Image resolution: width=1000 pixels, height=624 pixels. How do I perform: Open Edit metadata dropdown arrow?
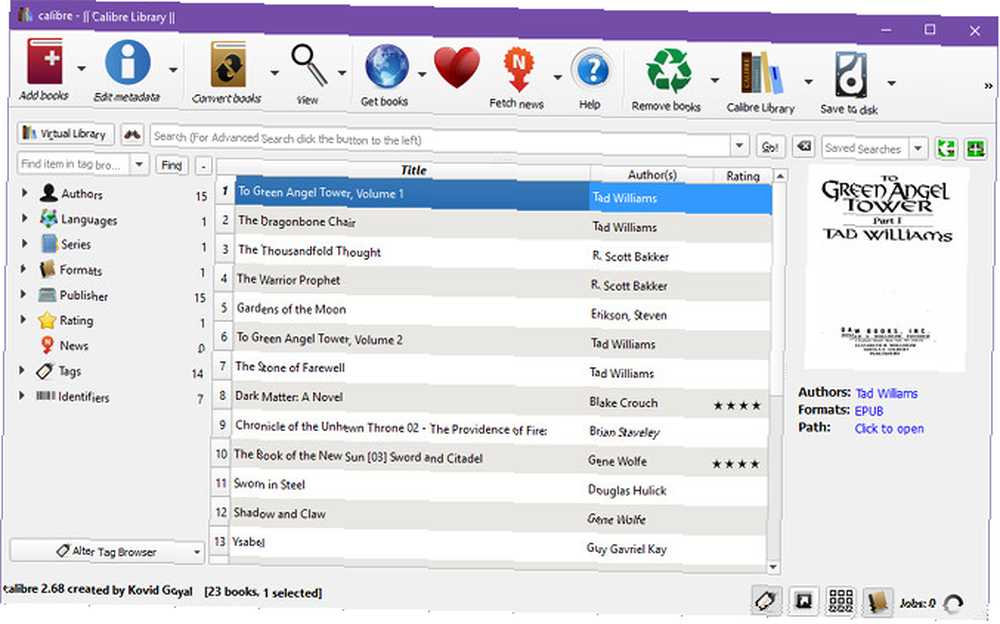click(173, 69)
